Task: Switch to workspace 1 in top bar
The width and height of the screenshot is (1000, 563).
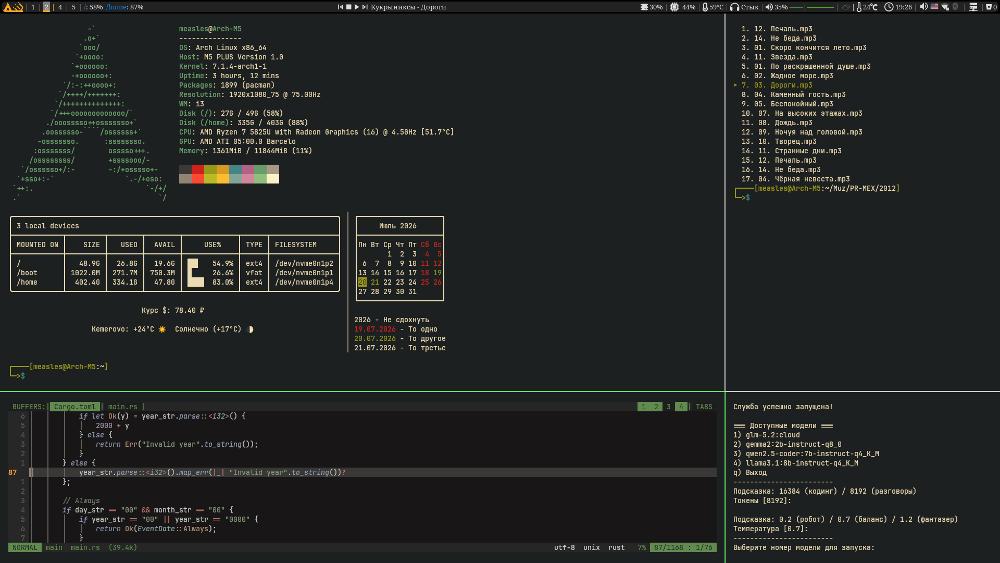Action: coord(33,7)
